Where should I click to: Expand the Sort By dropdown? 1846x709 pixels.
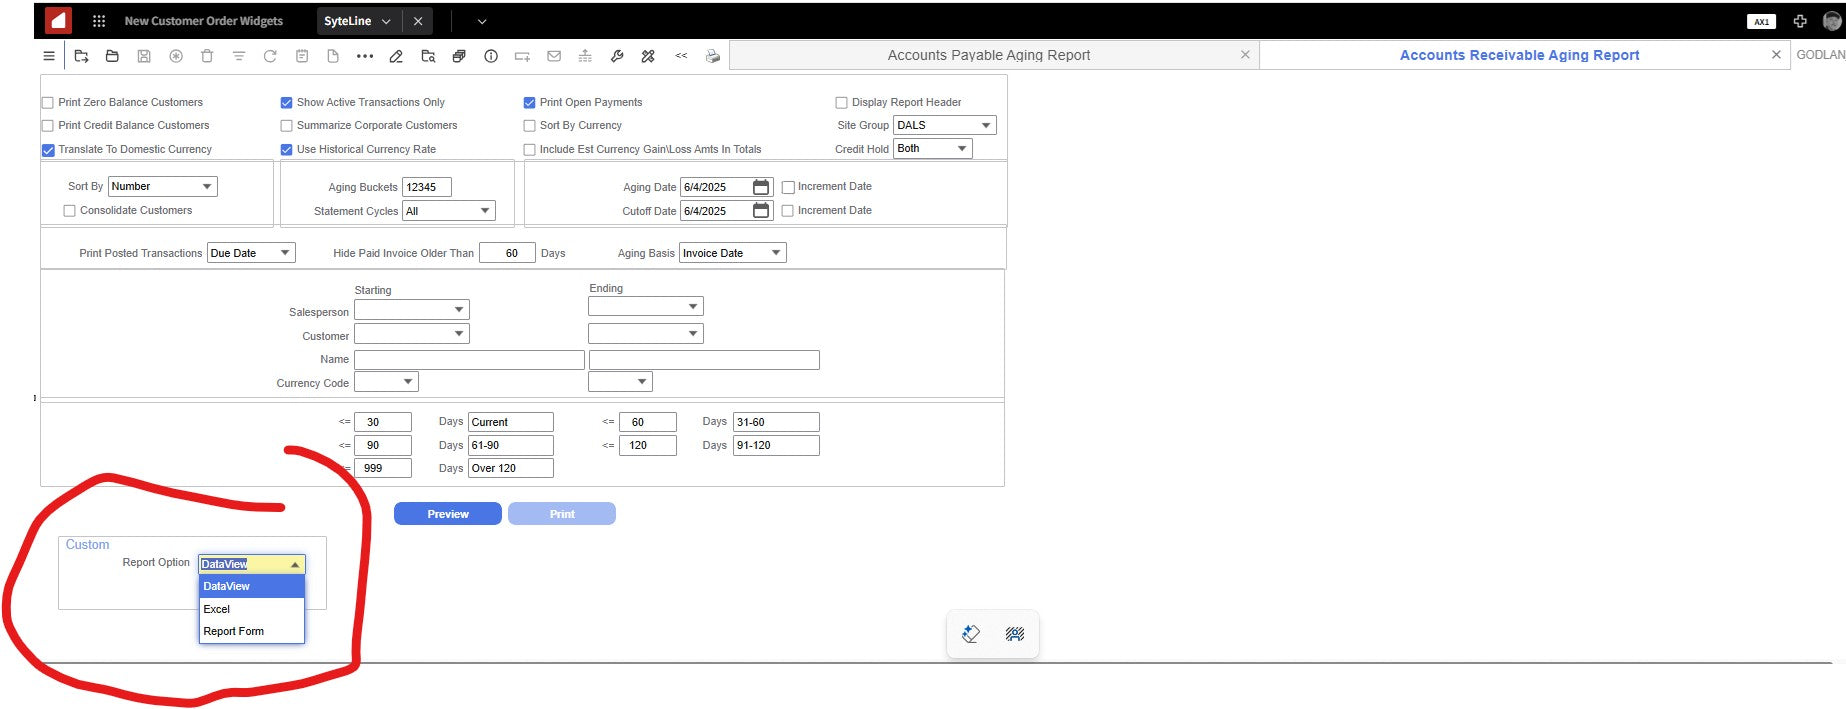click(207, 187)
